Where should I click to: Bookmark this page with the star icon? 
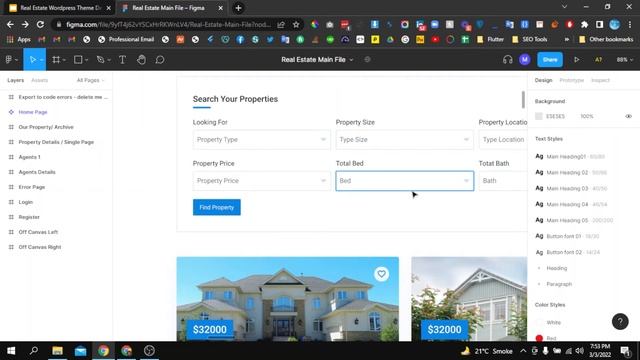click(296, 24)
